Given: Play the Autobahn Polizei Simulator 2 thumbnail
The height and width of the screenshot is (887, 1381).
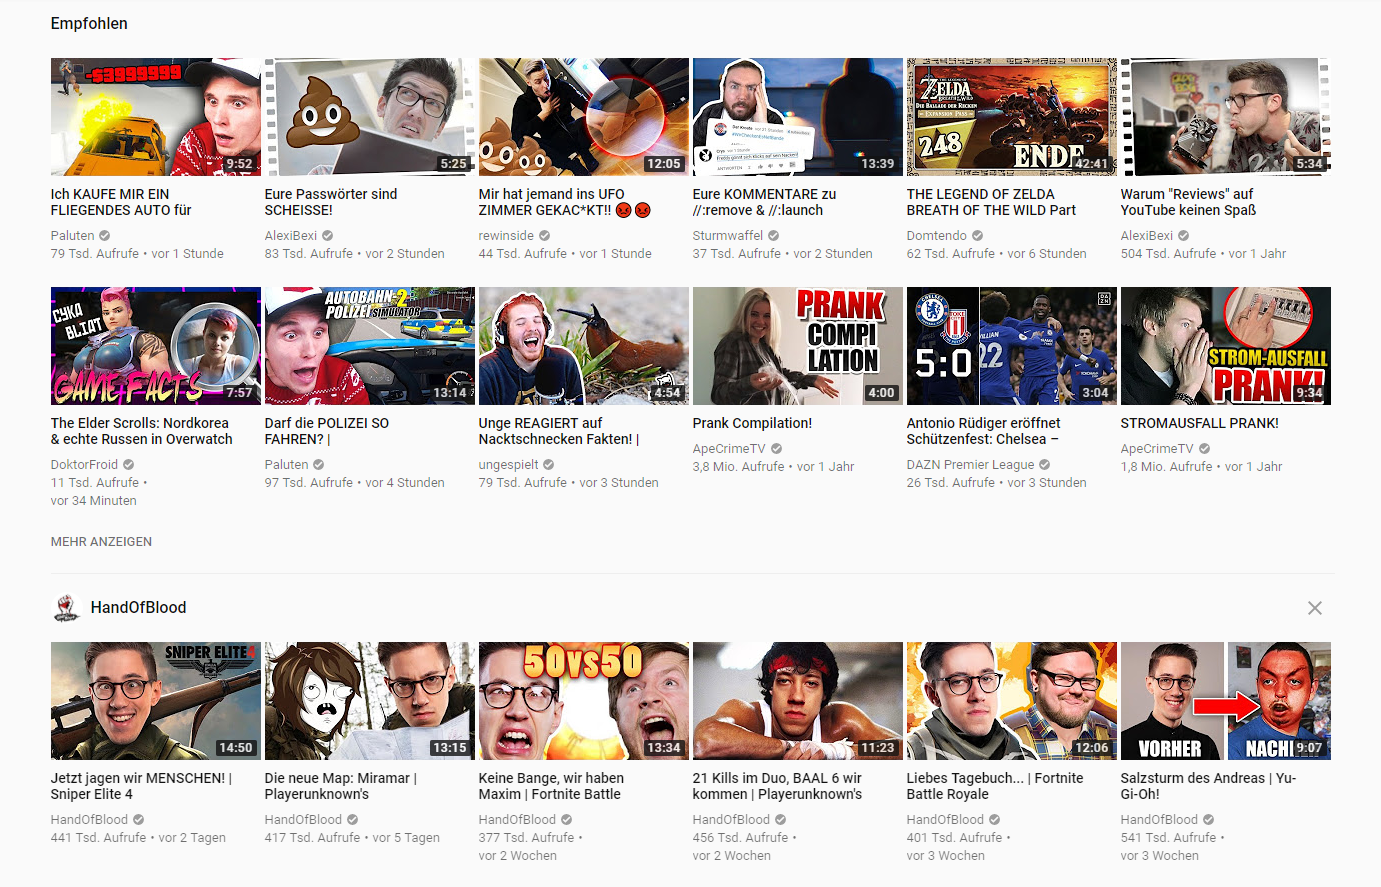Looking at the screenshot, I should [369, 346].
